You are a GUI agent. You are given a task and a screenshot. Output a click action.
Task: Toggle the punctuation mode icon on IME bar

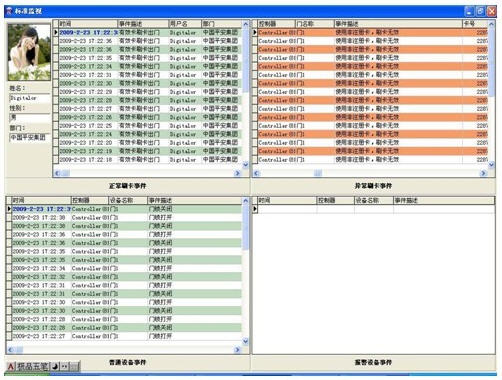click(64, 367)
